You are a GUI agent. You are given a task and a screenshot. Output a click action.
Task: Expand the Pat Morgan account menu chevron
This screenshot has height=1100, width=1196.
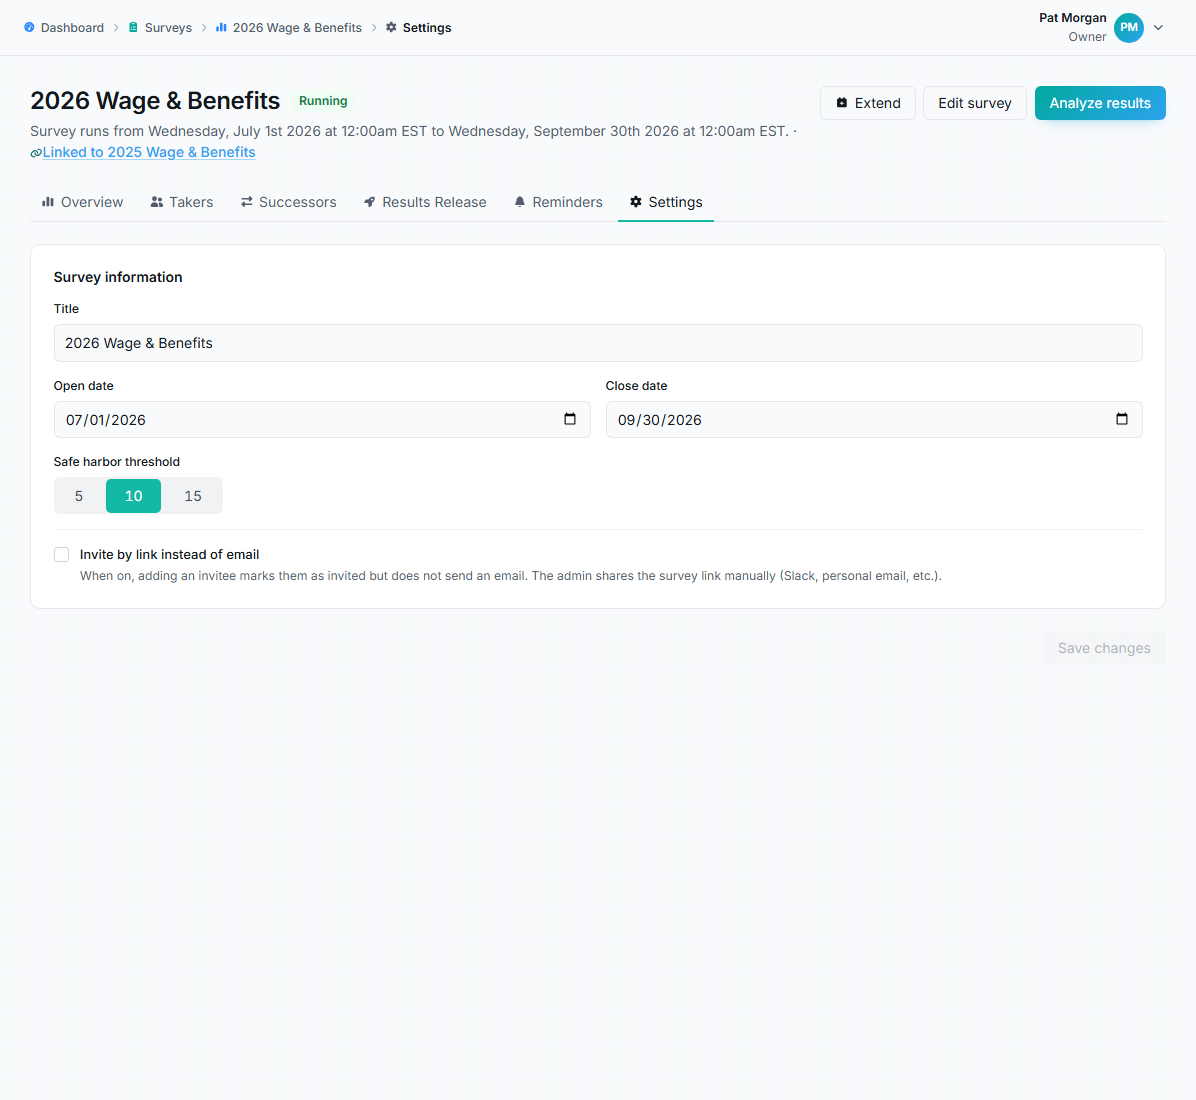tap(1158, 27)
